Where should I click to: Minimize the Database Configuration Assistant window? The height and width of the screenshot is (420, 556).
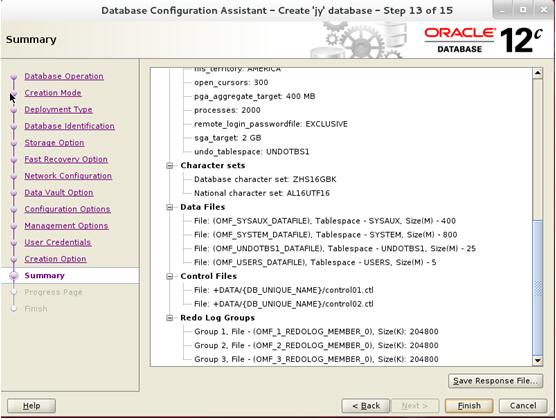[502, 10]
